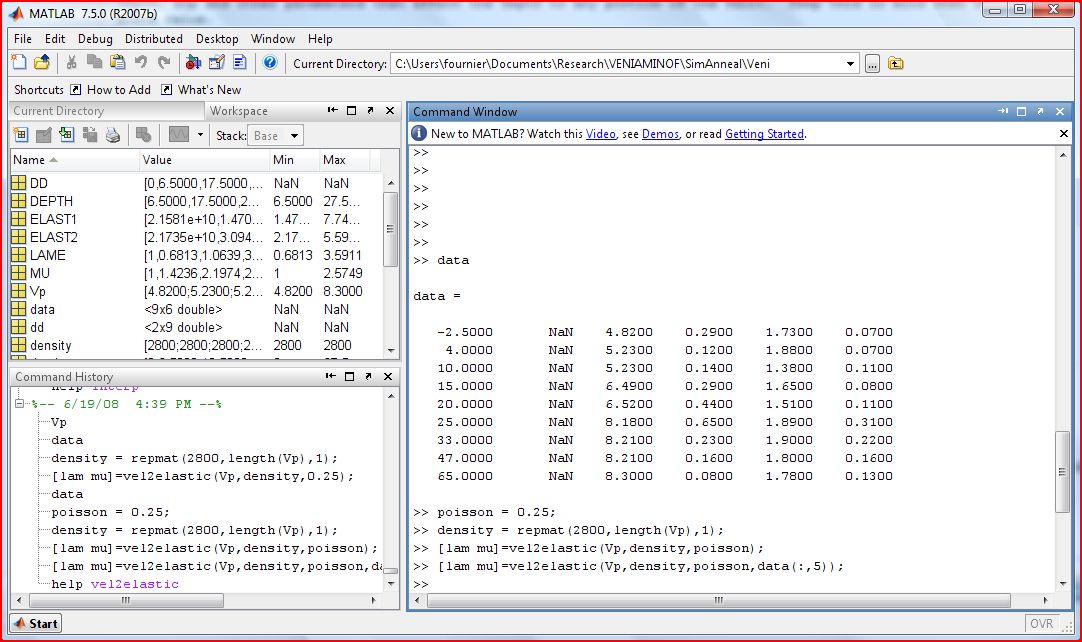Select the ELAST1 variable in Workspace
1082x642 pixels.
pyautogui.click(x=53, y=219)
